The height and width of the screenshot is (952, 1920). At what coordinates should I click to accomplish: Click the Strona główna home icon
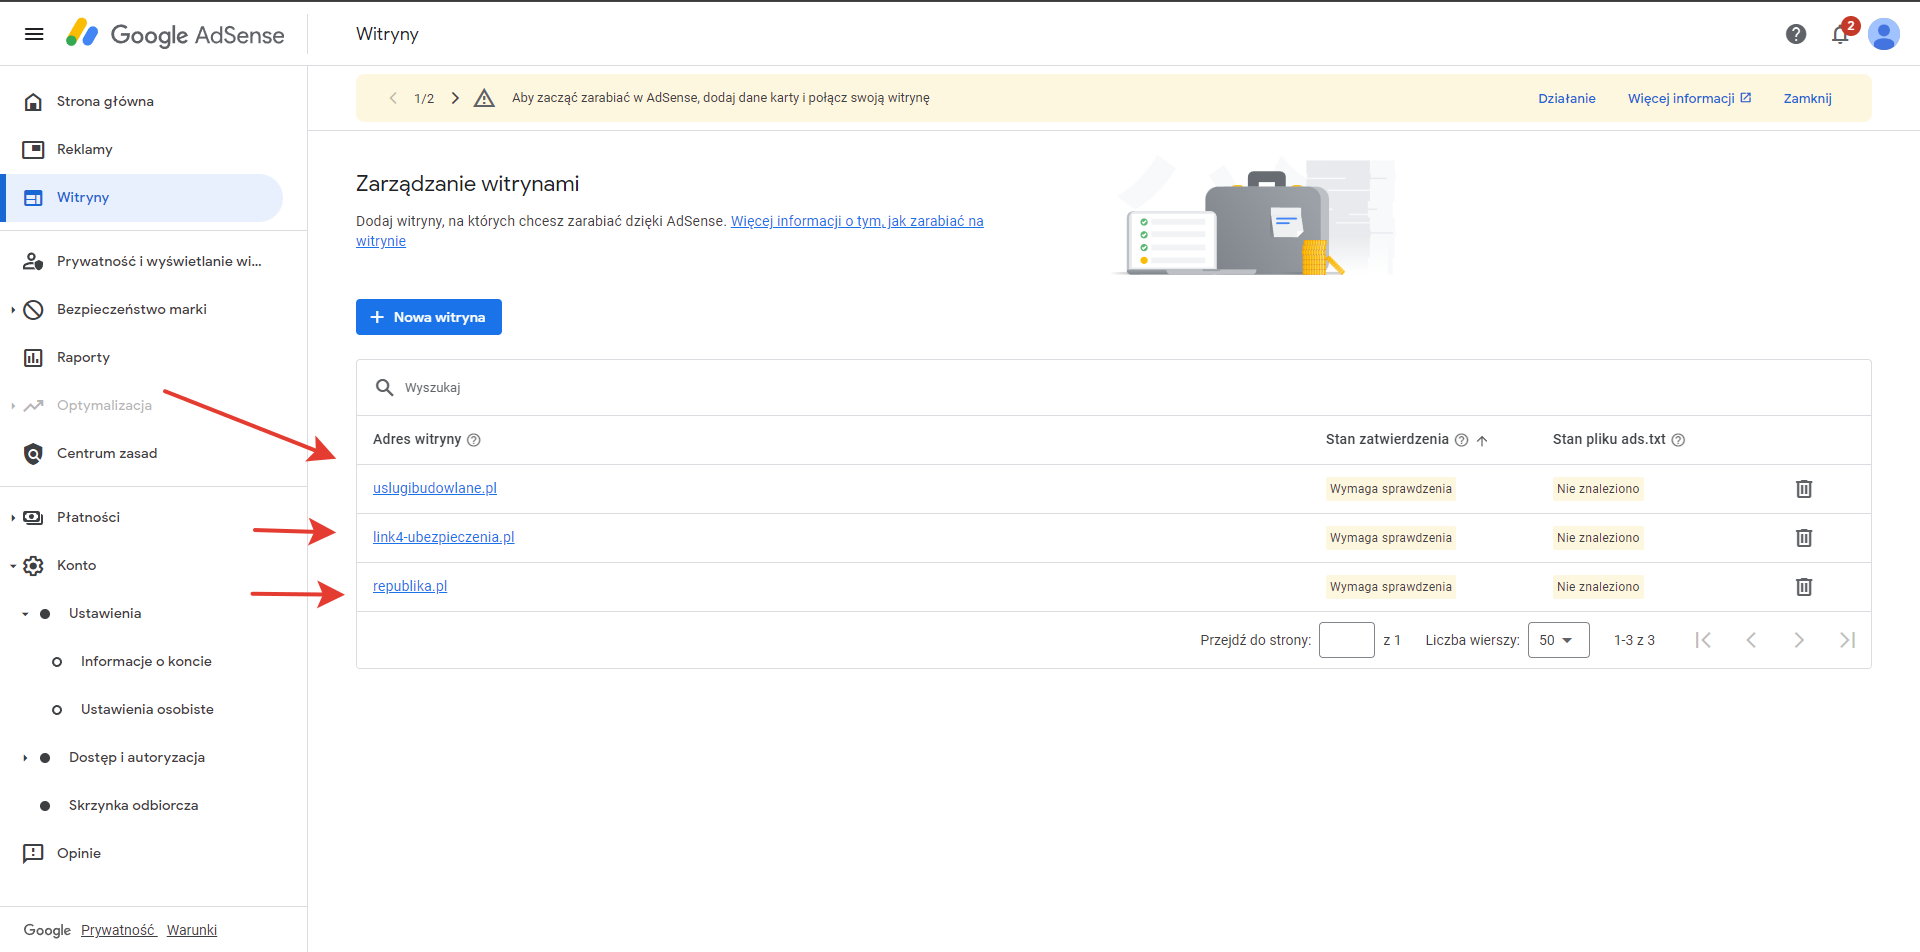pos(33,102)
